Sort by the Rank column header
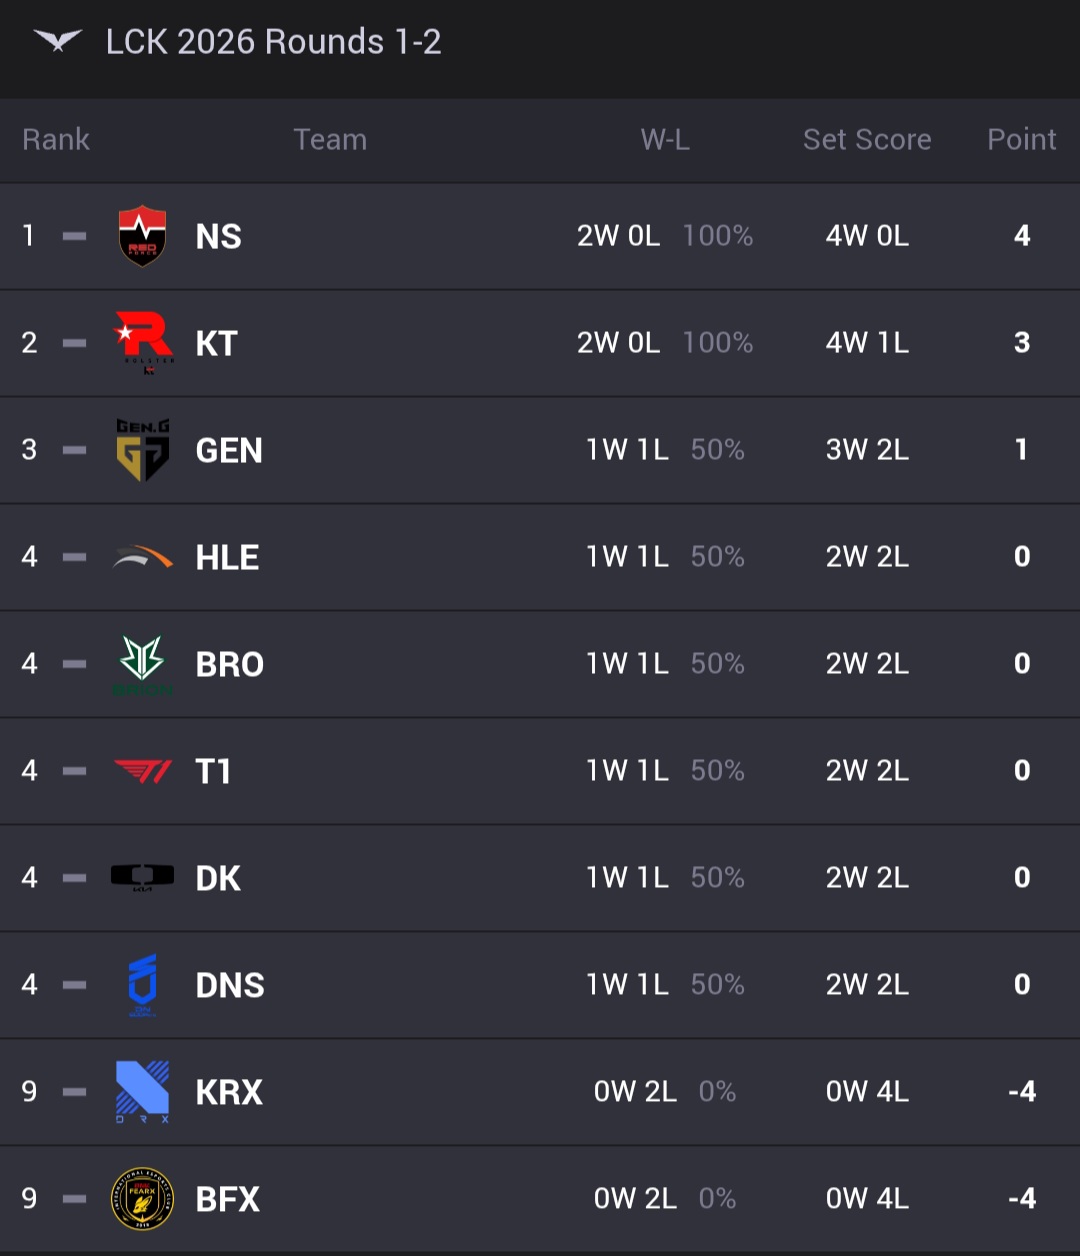The image size is (1080, 1256). click(56, 140)
